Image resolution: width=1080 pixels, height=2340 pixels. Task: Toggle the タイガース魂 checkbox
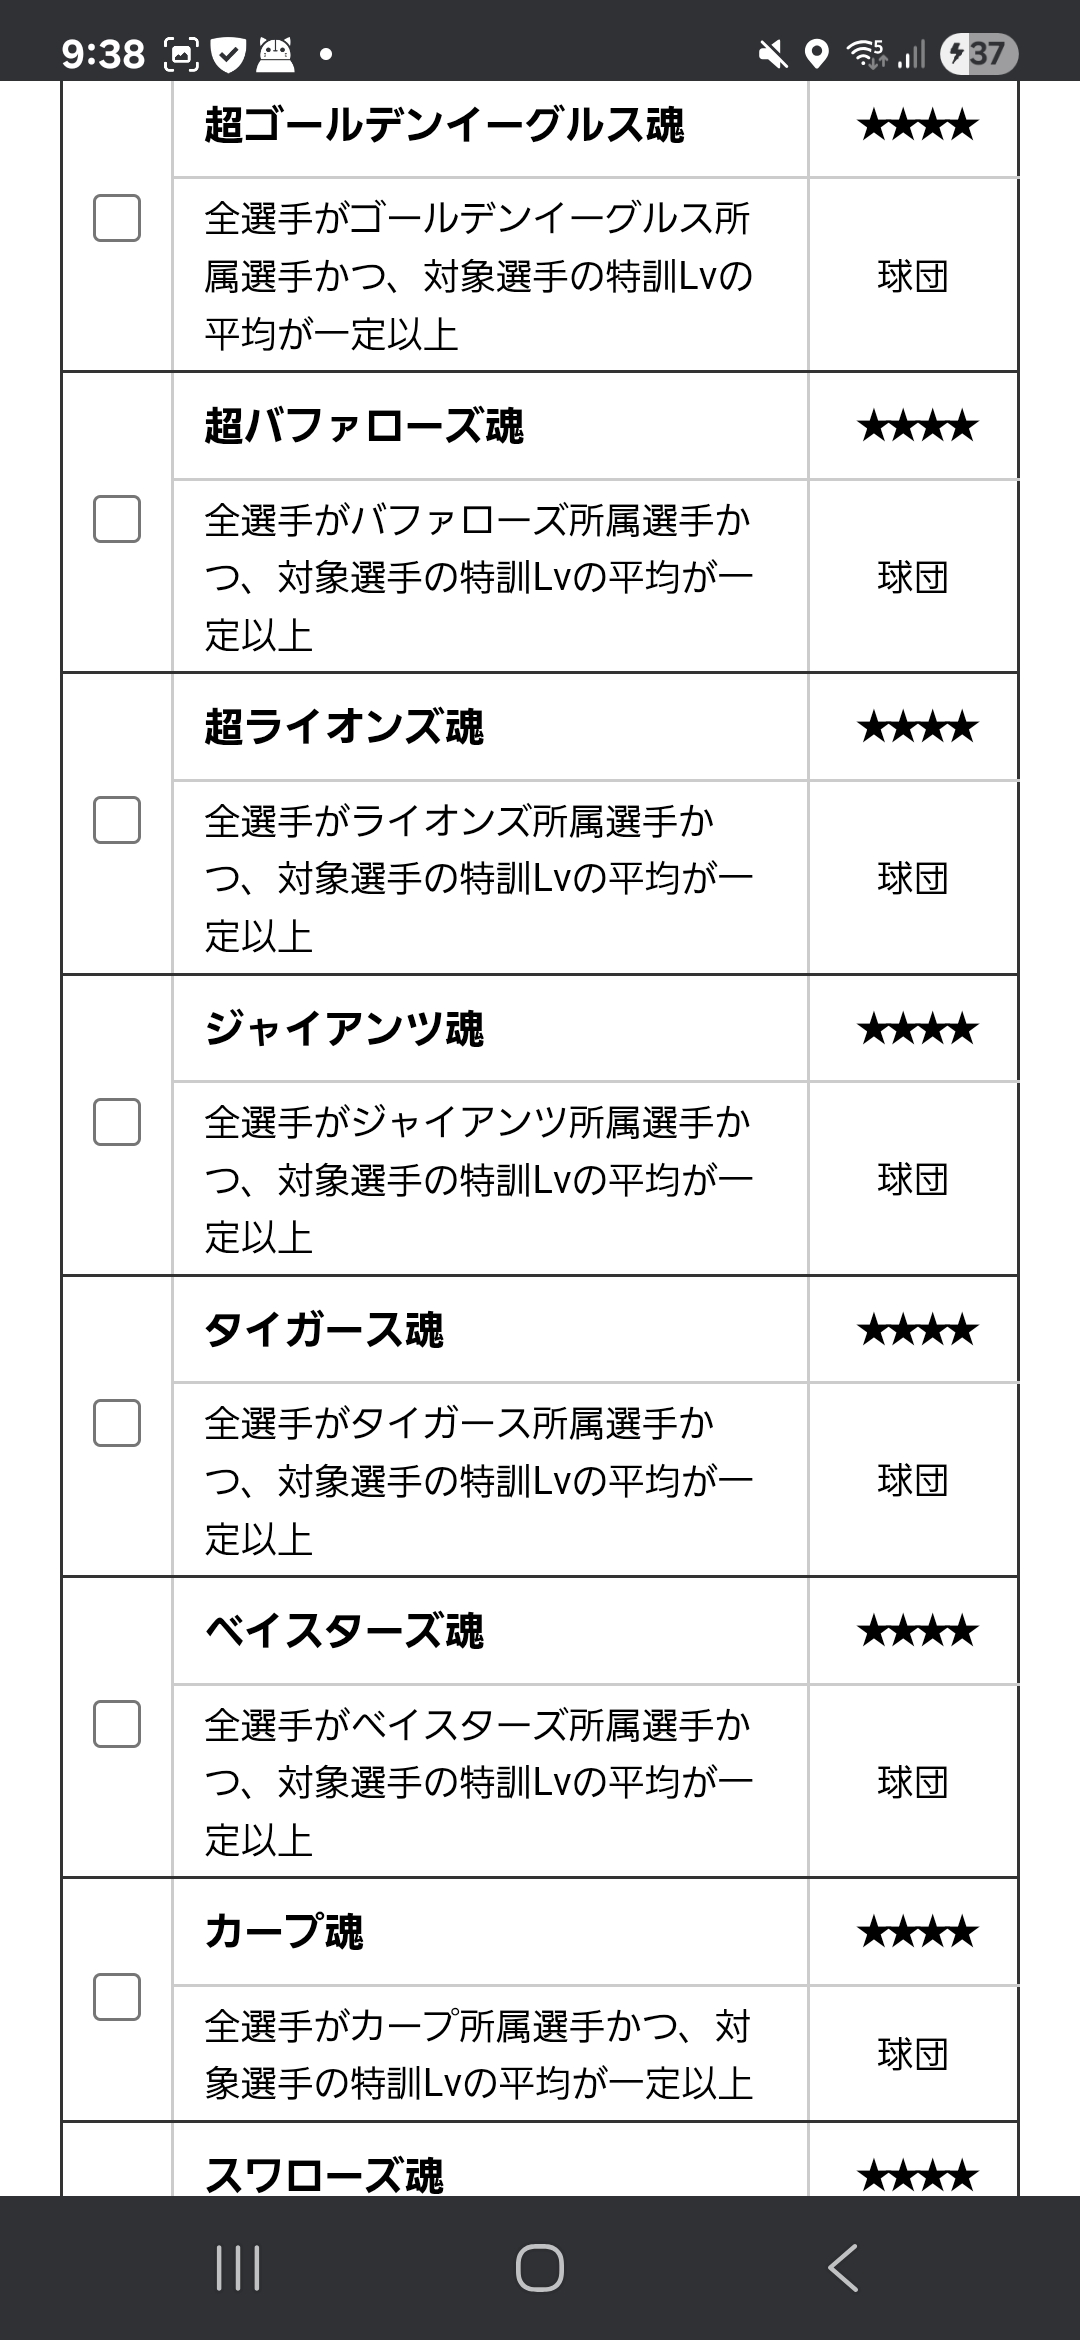(x=117, y=1422)
